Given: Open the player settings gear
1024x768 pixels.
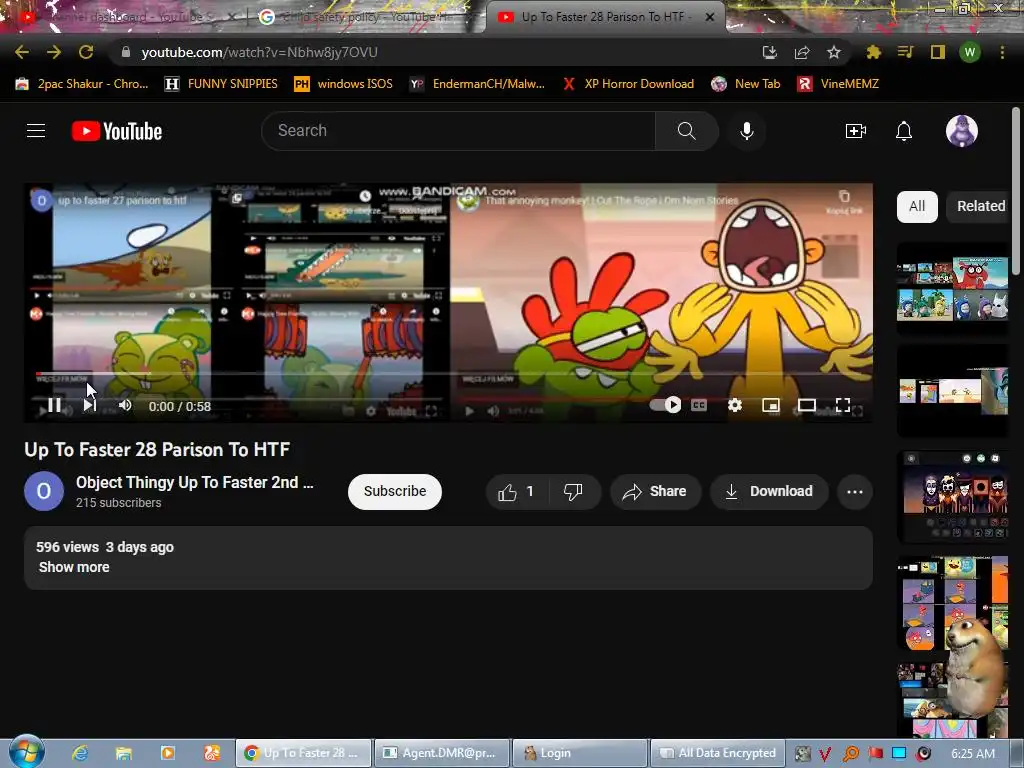Looking at the screenshot, I should [735, 406].
